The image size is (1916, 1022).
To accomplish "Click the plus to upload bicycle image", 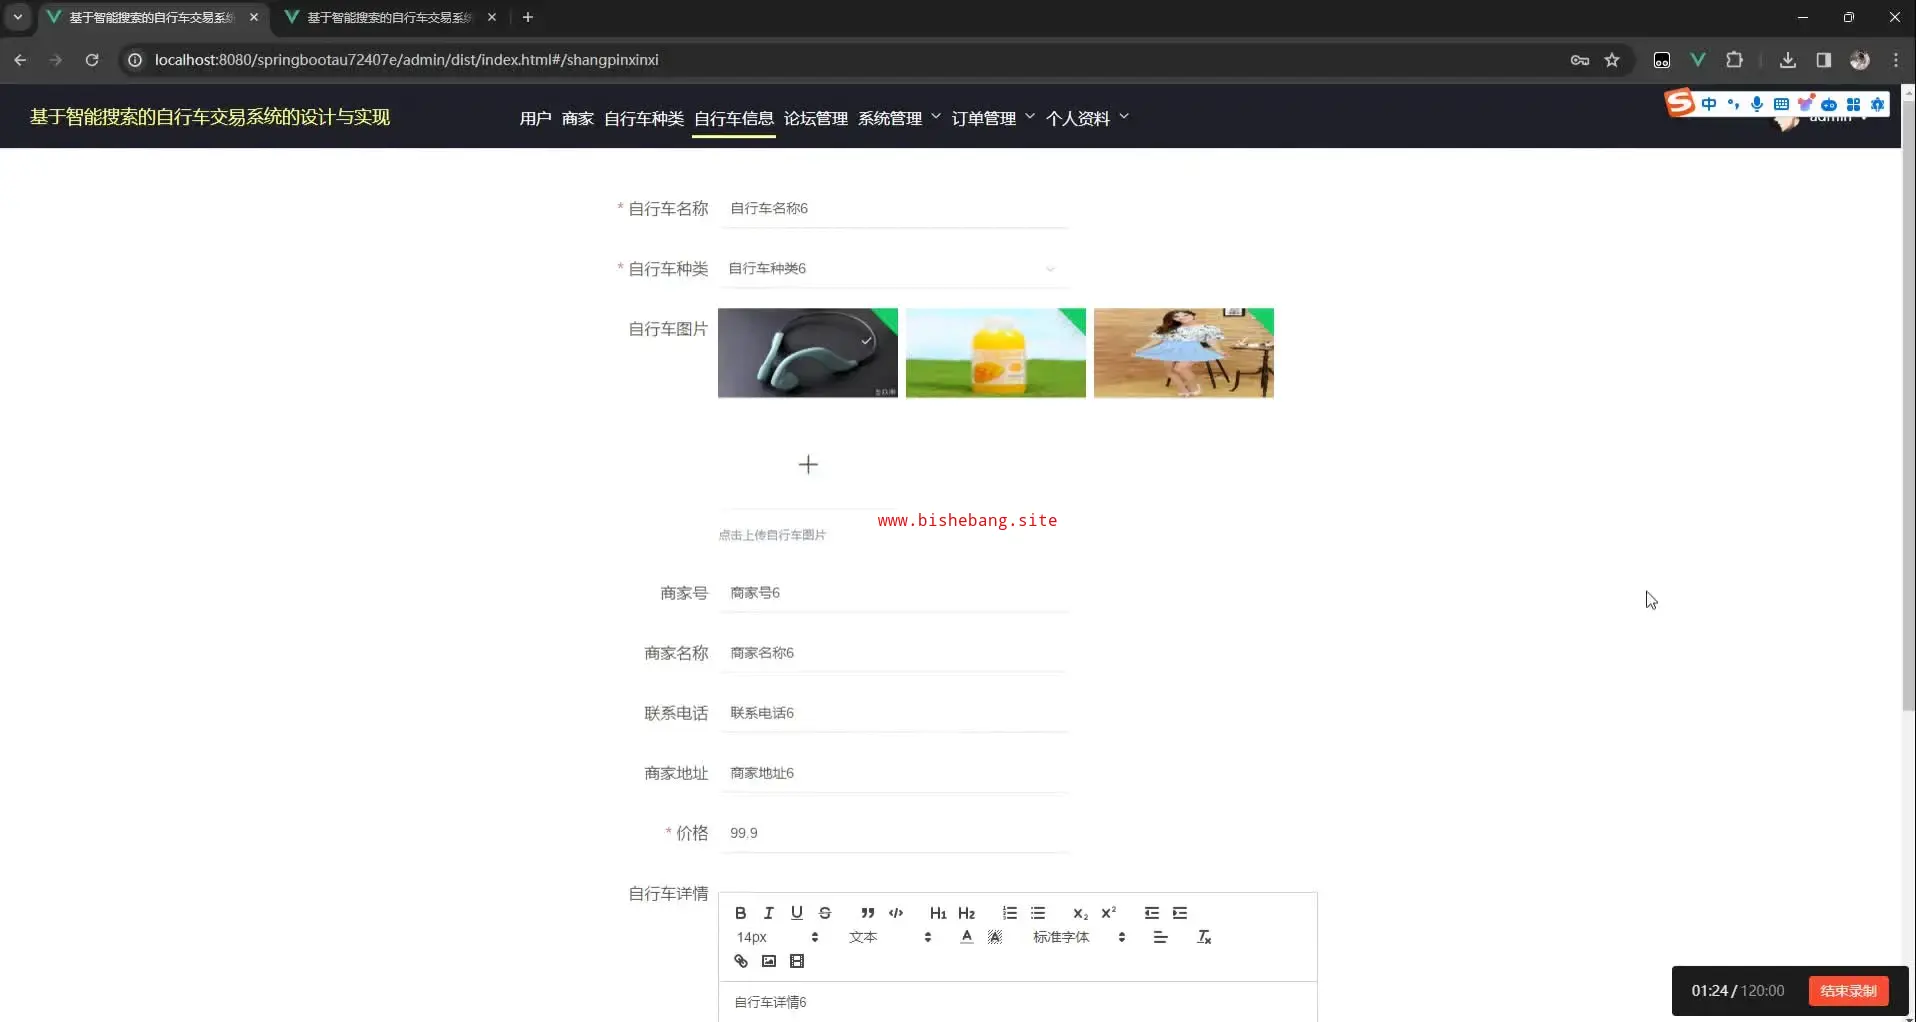I will click(808, 464).
